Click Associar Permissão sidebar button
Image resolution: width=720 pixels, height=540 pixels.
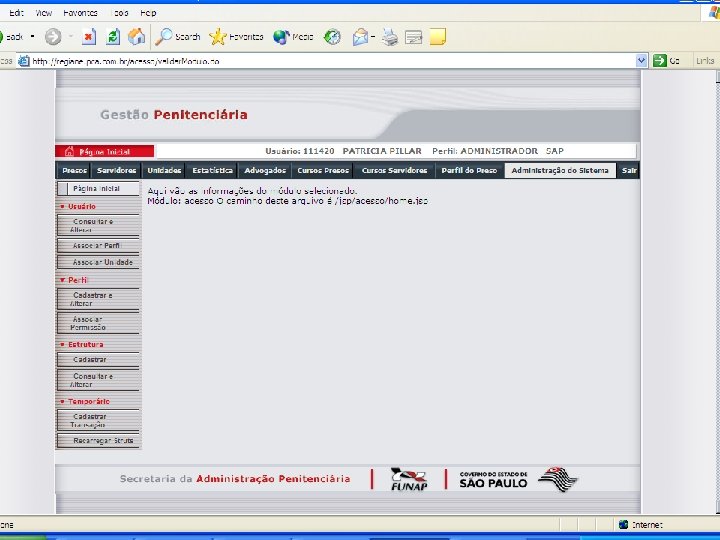point(98,323)
